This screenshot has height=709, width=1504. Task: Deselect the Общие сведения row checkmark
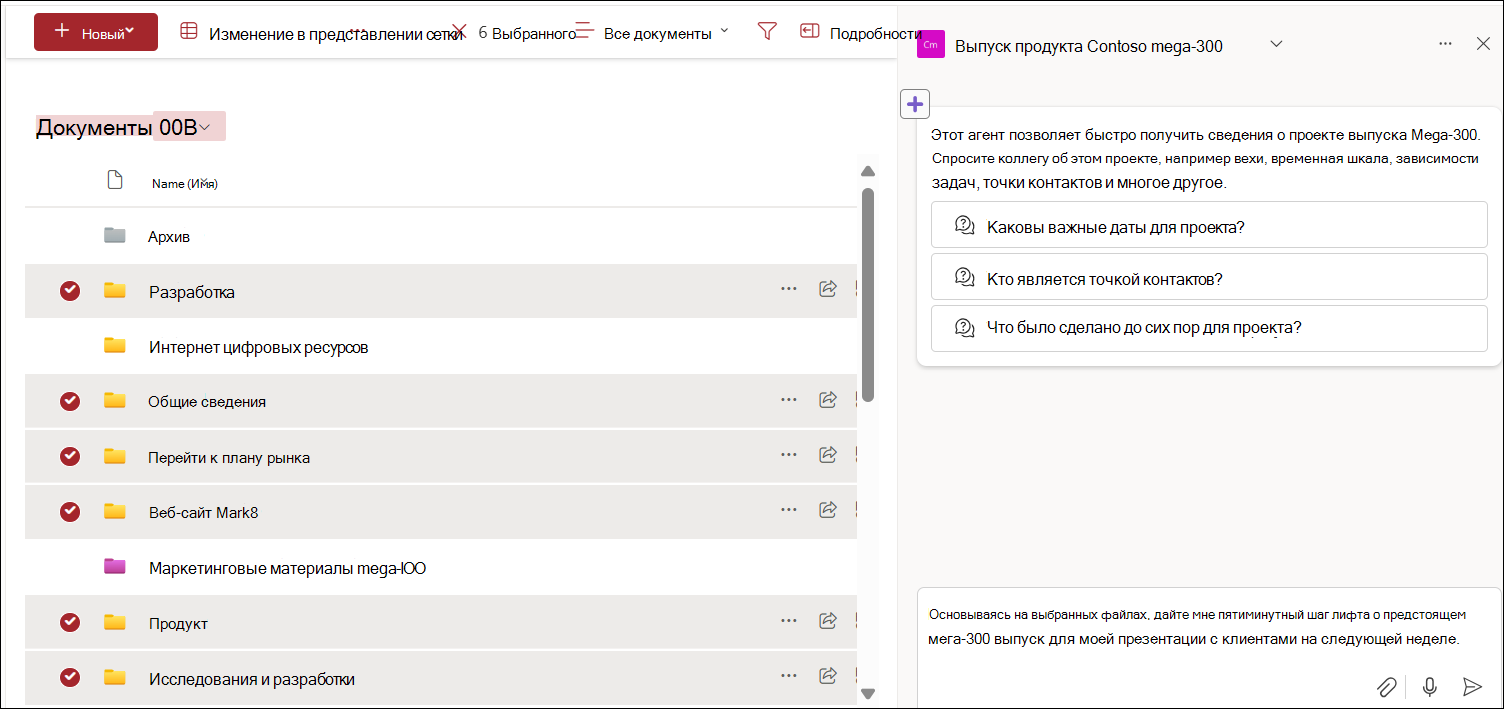(x=70, y=401)
